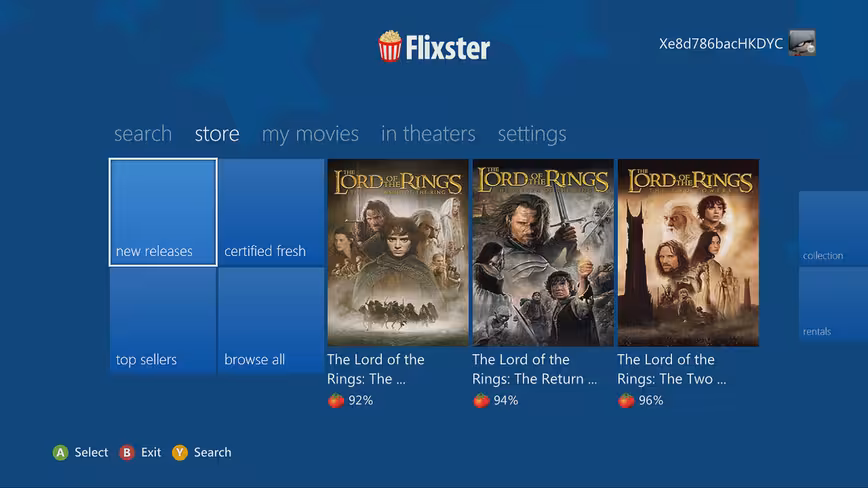Click the tomato icon beside 96%
This screenshot has width=868, height=488.
pos(626,400)
